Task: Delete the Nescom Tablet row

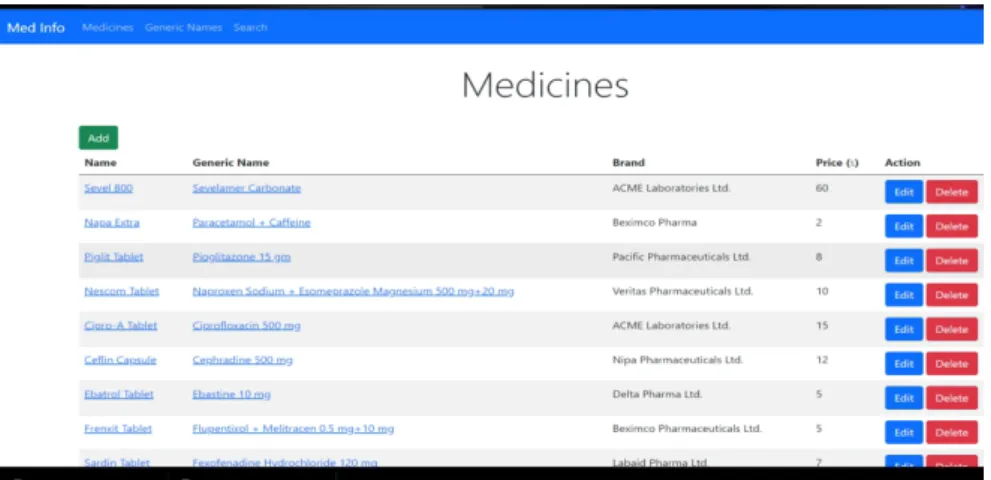Action: point(951,295)
